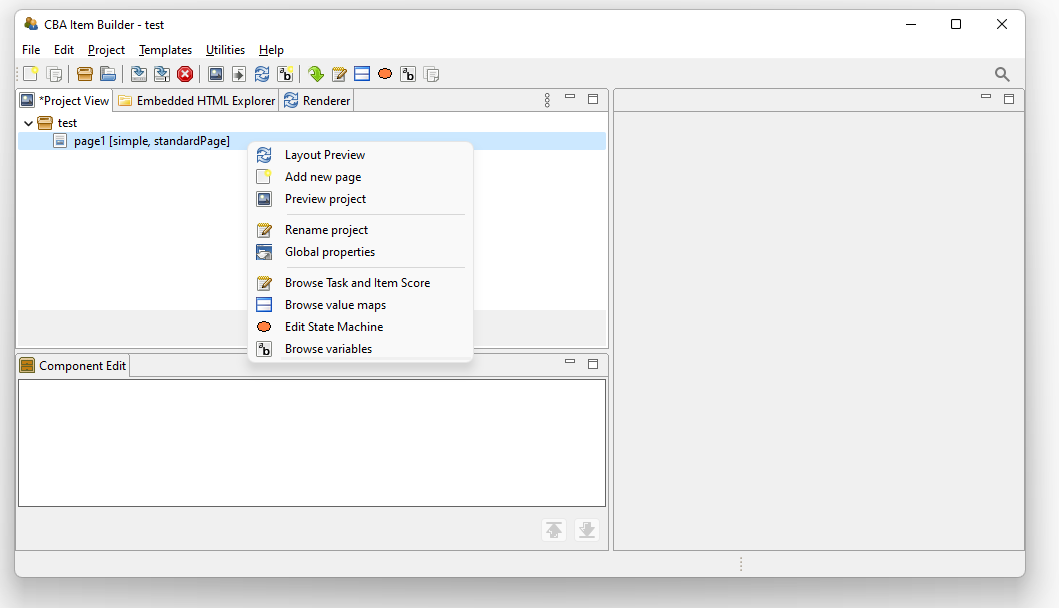The height and width of the screenshot is (608, 1059).
Task: Click the preview project toolbar icon
Action: (x=215, y=74)
